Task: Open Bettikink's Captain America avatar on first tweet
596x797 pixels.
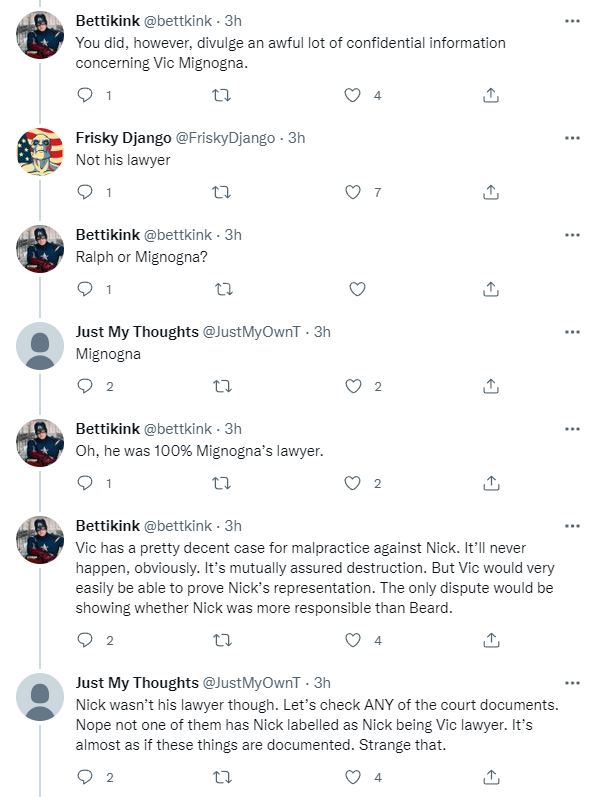Action: tap(40, 35)
